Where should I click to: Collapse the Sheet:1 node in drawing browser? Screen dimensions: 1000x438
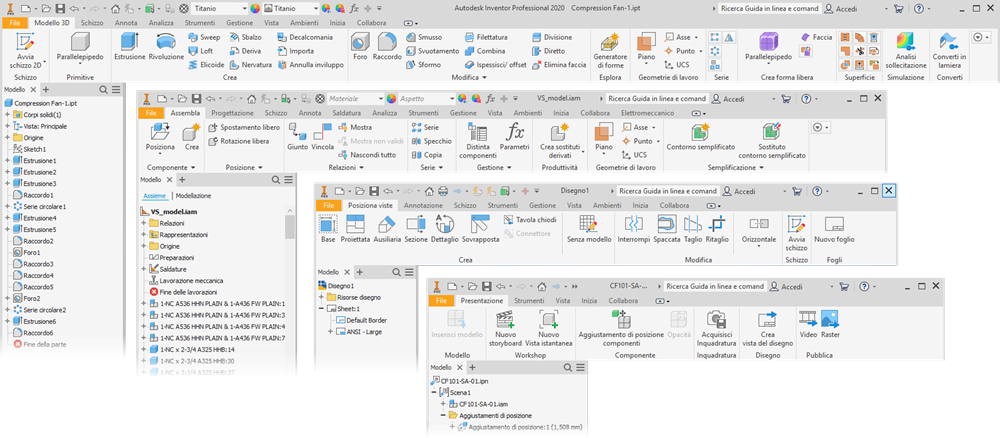coord(321,309)
